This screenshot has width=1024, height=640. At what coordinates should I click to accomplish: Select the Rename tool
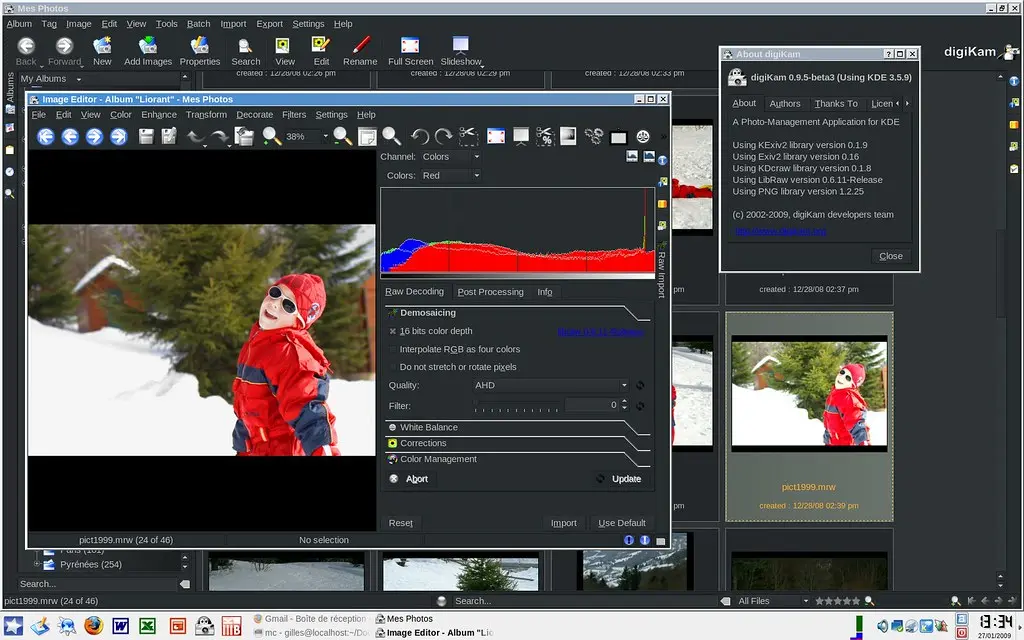pyautogui.click(x=359, y=47)
